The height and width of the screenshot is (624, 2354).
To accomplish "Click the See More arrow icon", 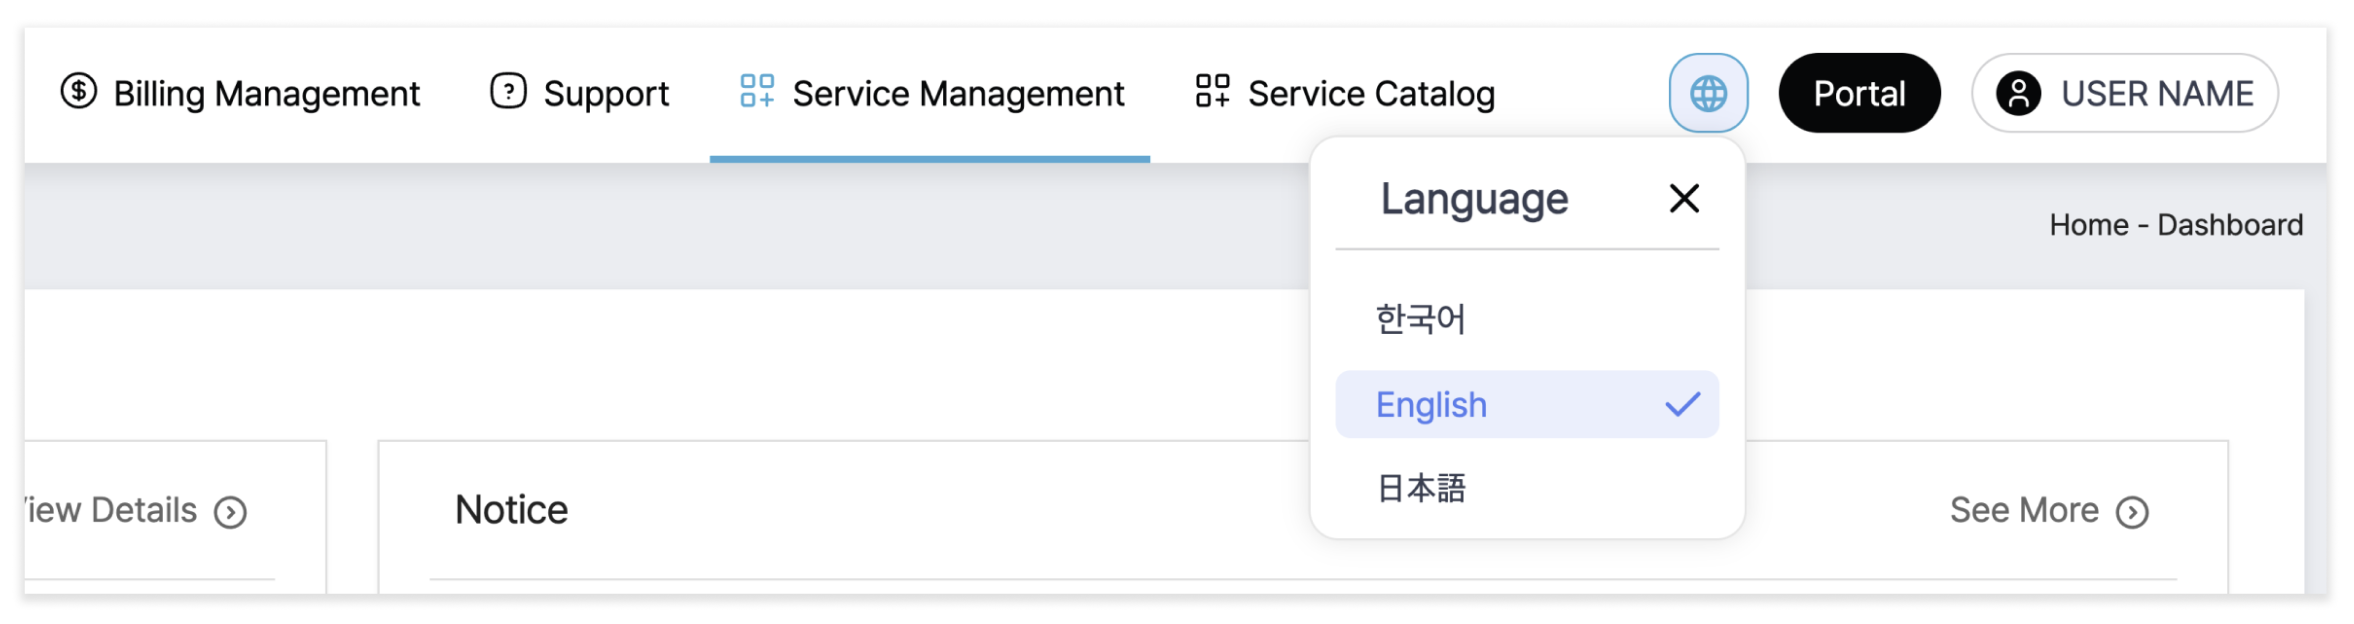I will point(2132,512).
